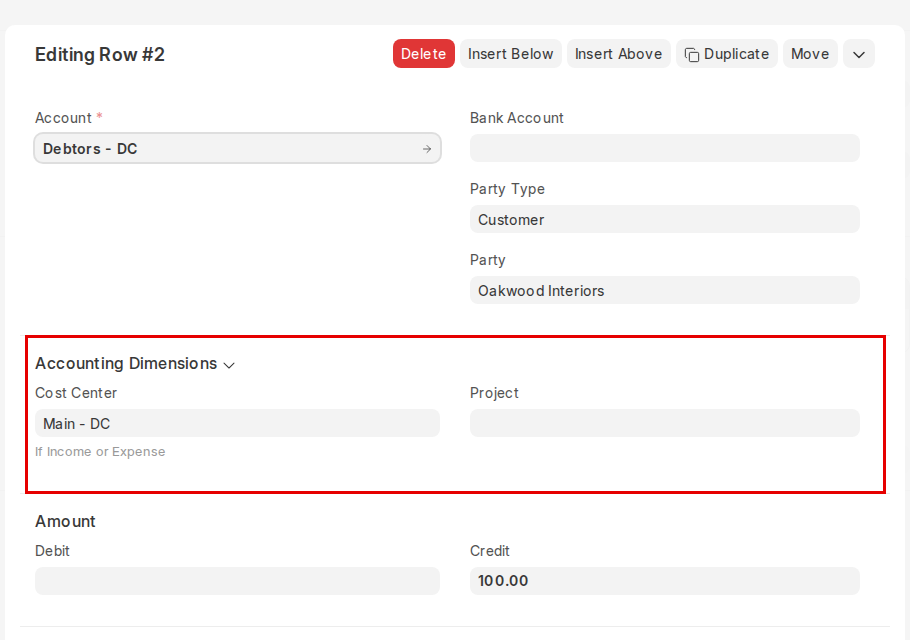Click the Insert Above button
The image size is (910, 640).
[619, 54]
